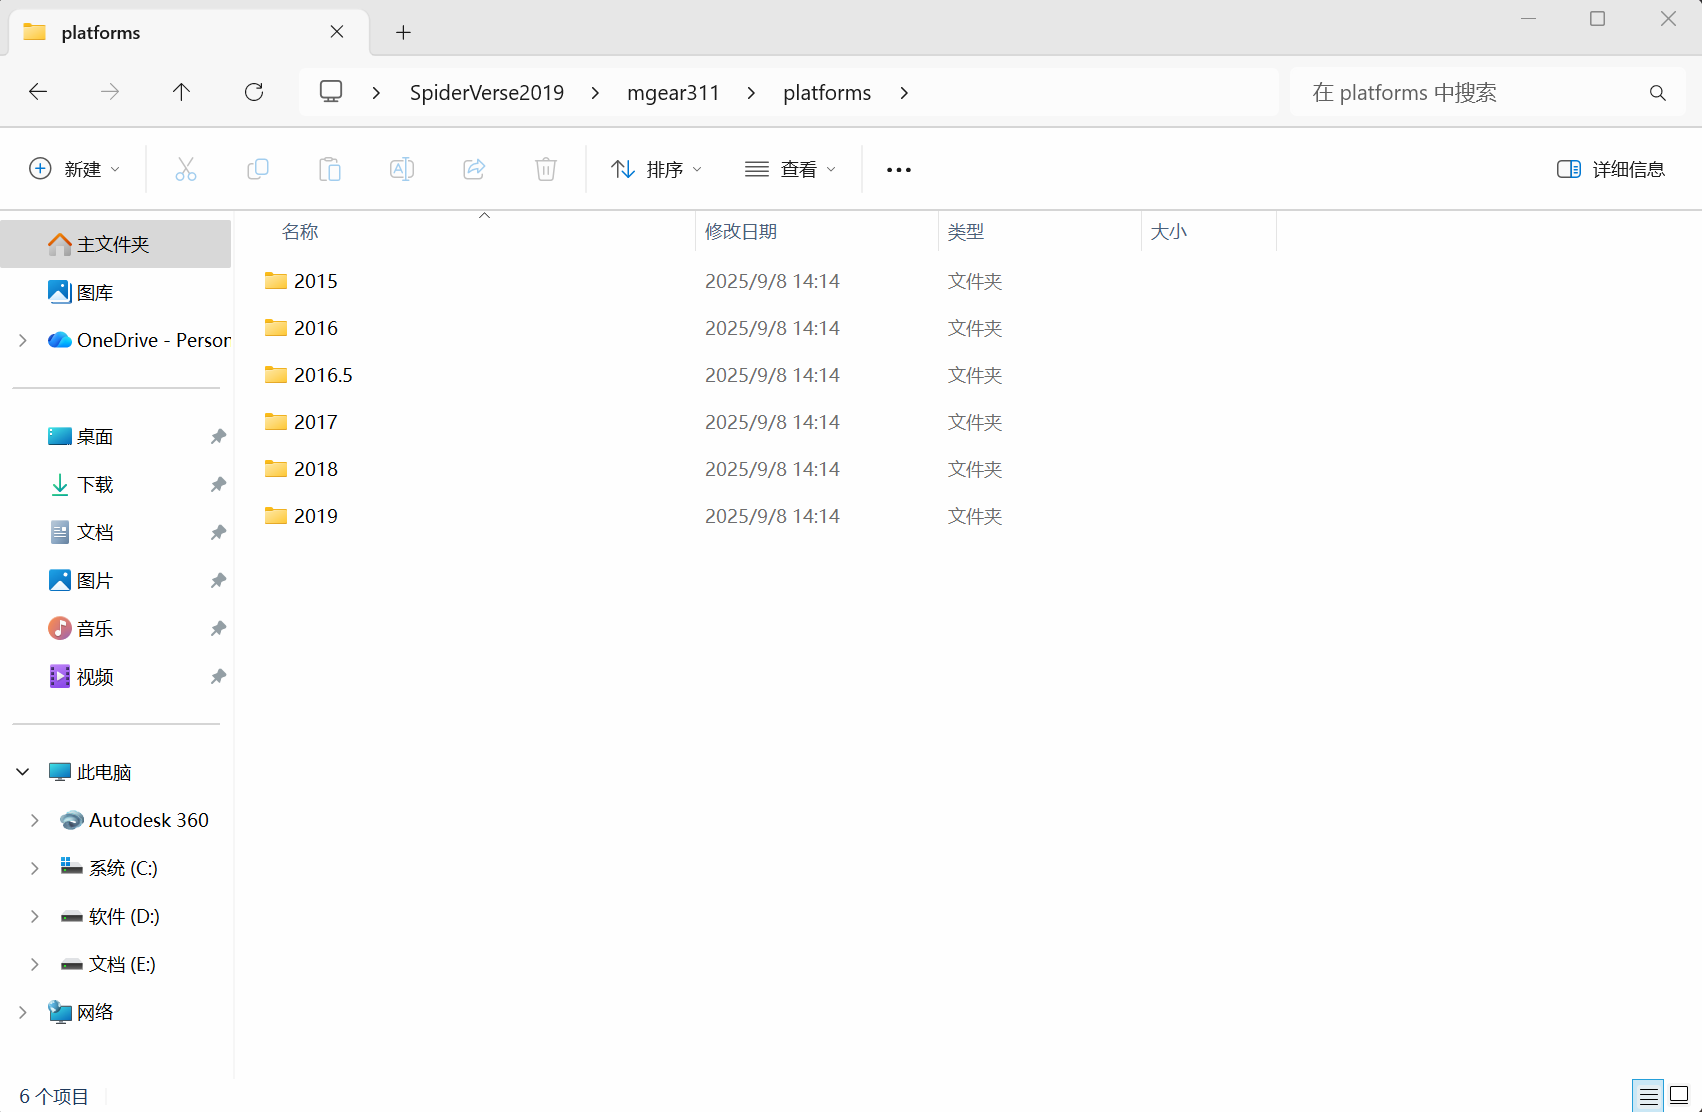
Task: Switch to large thumbnails view in status bar
Action: pos(1679,1095)
